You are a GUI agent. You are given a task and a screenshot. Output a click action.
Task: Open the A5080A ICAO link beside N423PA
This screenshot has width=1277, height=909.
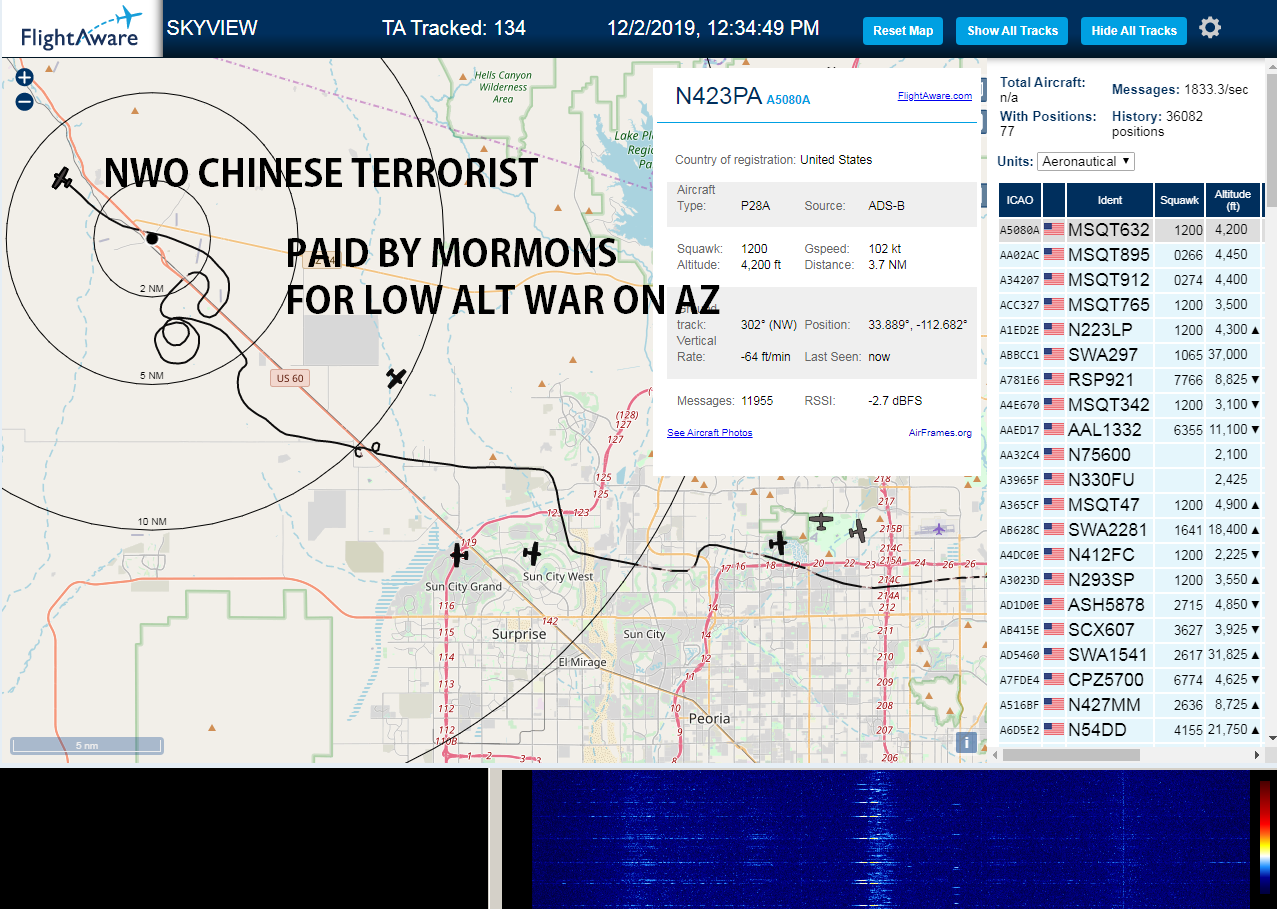[x=788, y=99]
